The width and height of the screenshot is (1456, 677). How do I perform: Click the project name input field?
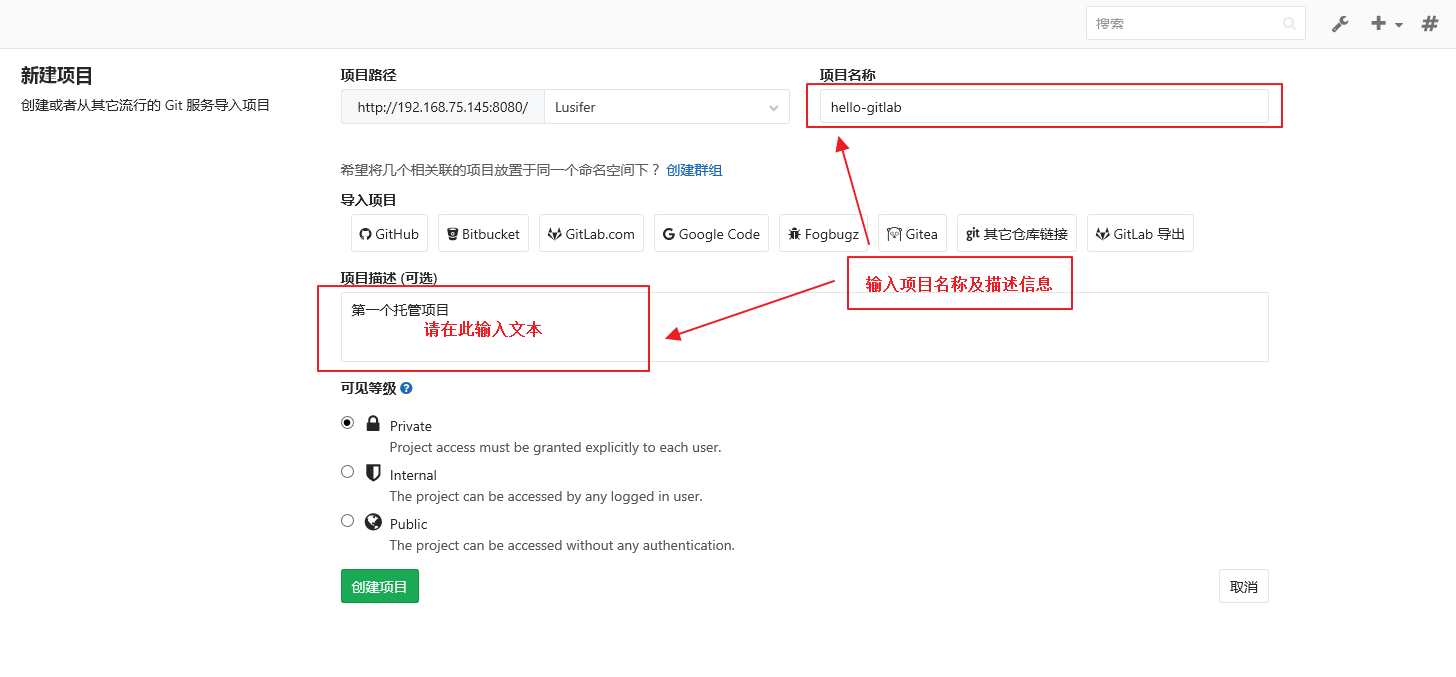1043,107
